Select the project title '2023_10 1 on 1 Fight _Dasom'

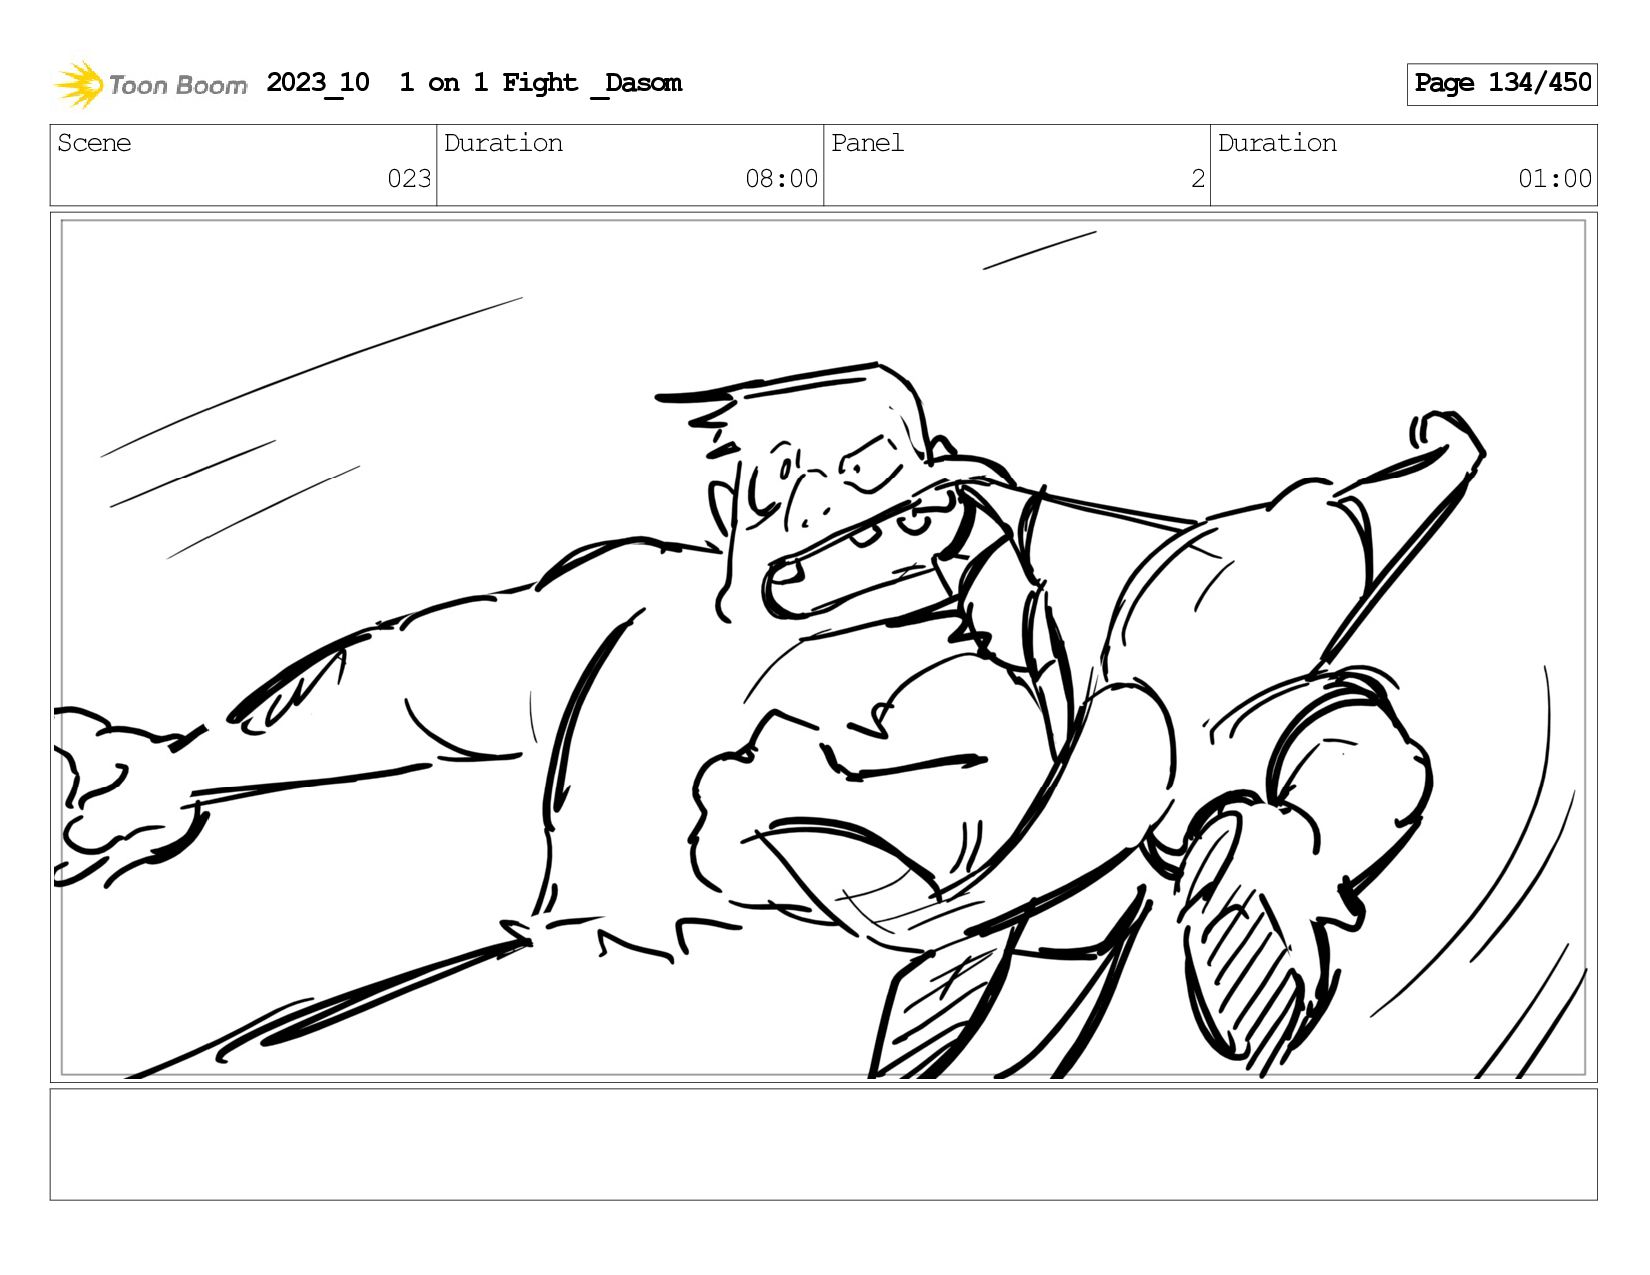tap(474, 83)
